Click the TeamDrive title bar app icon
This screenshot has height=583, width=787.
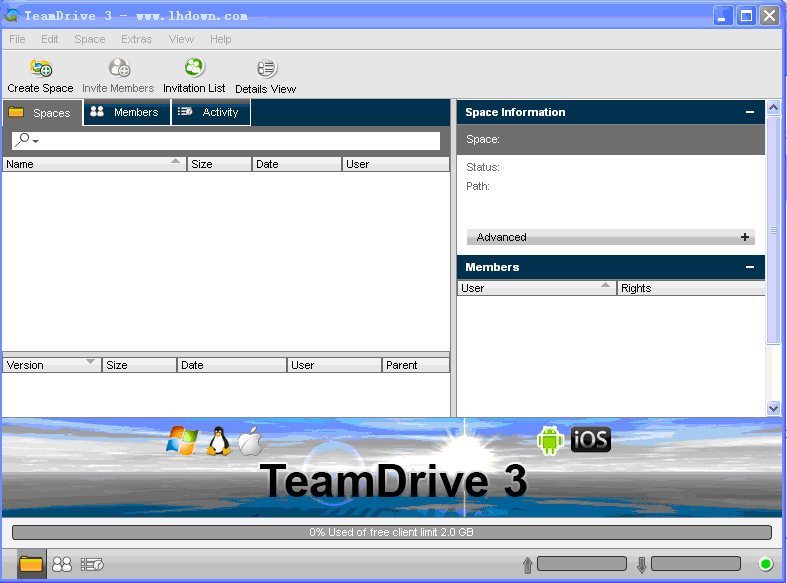tap(12, 16)
